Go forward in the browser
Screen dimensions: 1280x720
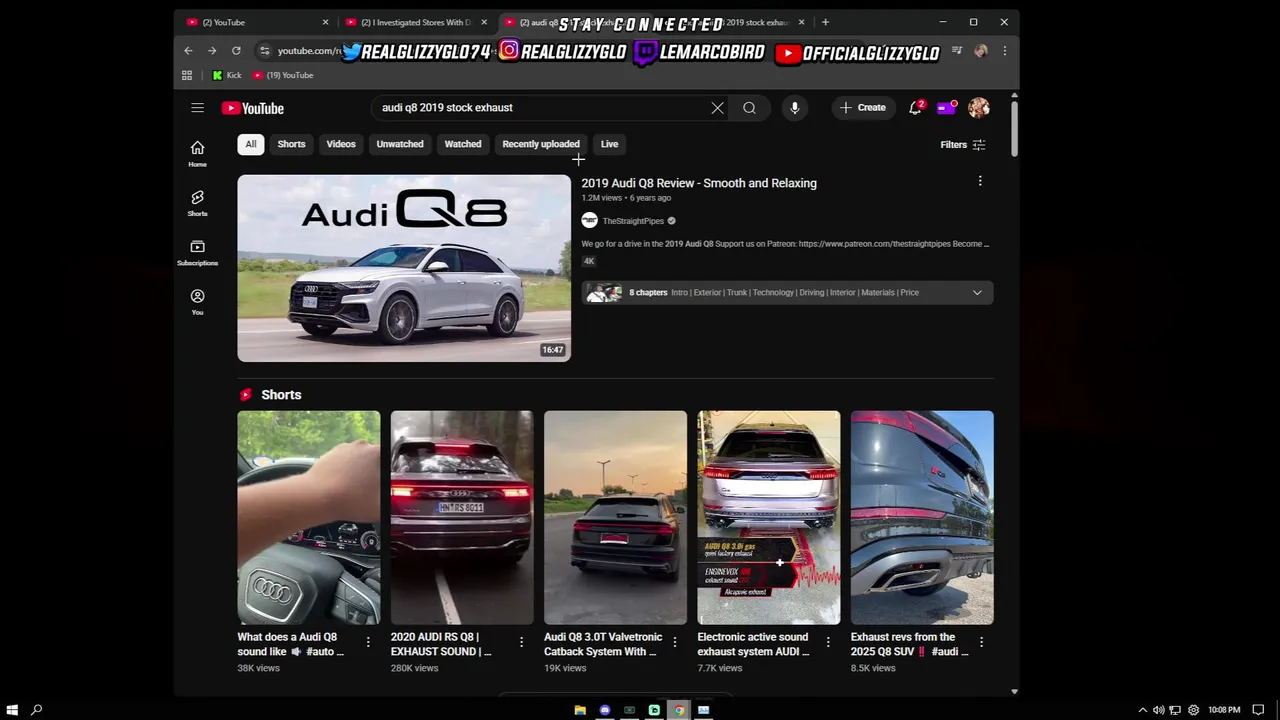(x=212, y=51)
